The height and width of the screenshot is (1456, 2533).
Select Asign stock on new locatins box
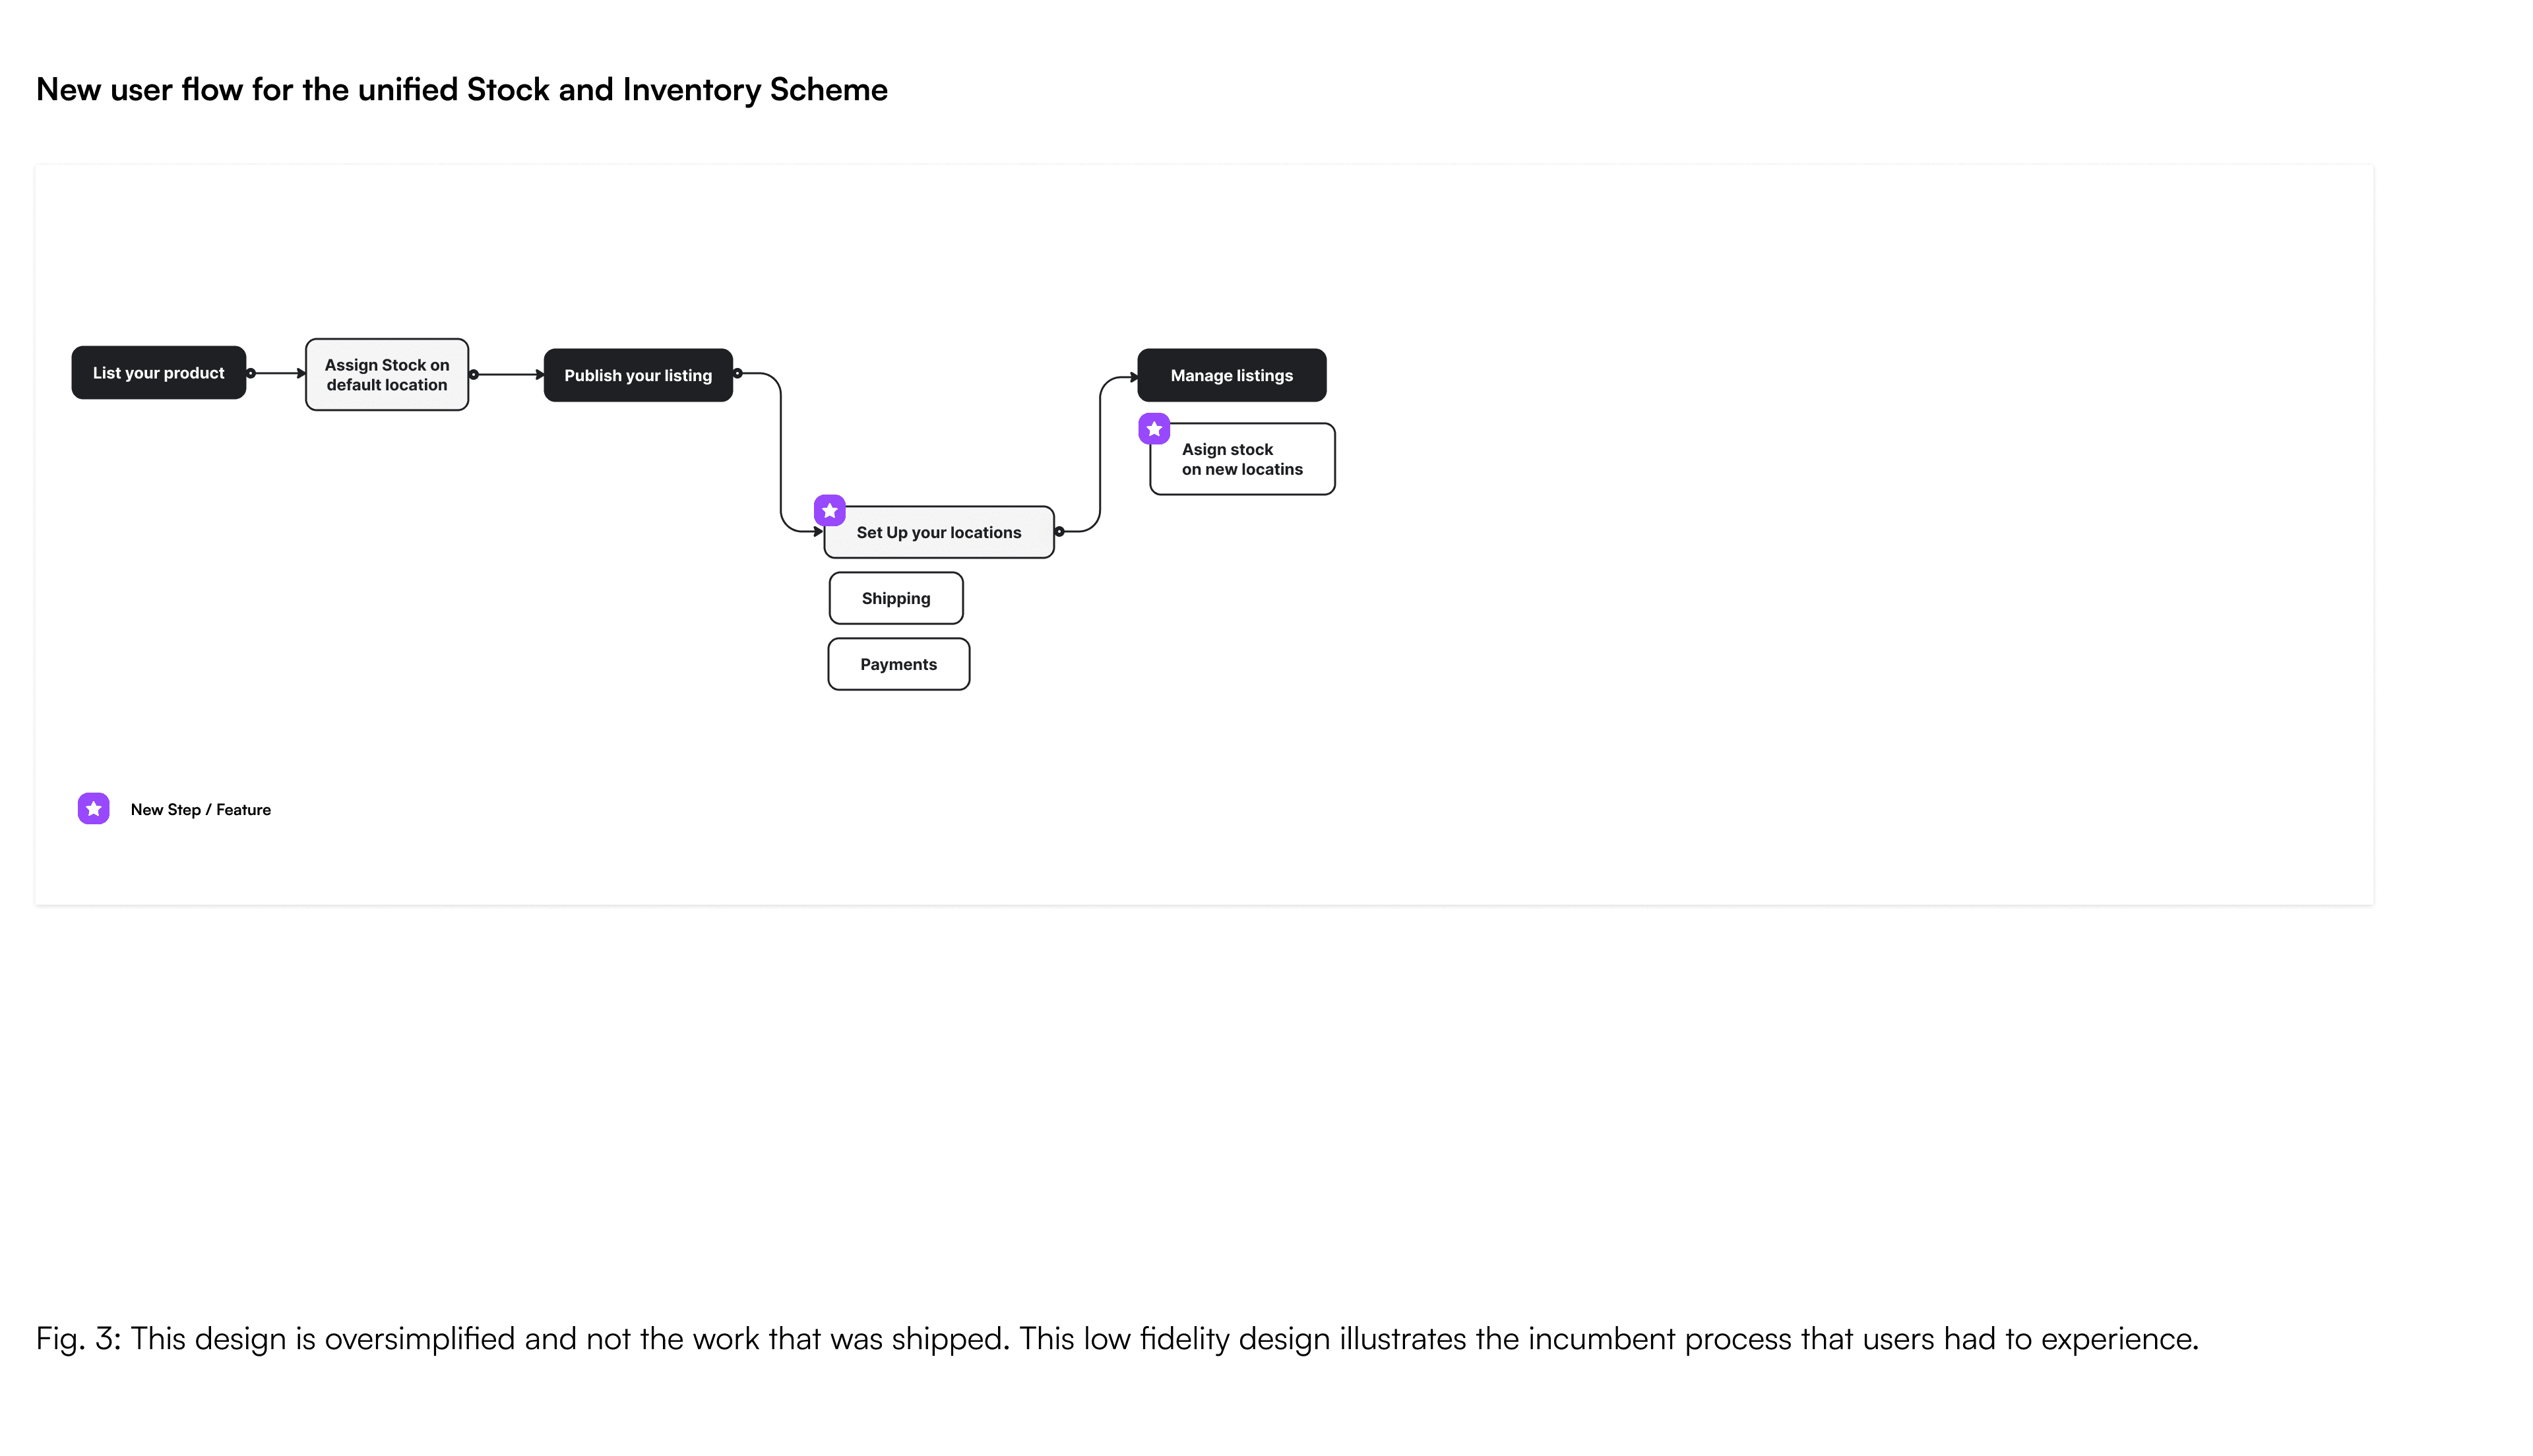pos(1242,460)
